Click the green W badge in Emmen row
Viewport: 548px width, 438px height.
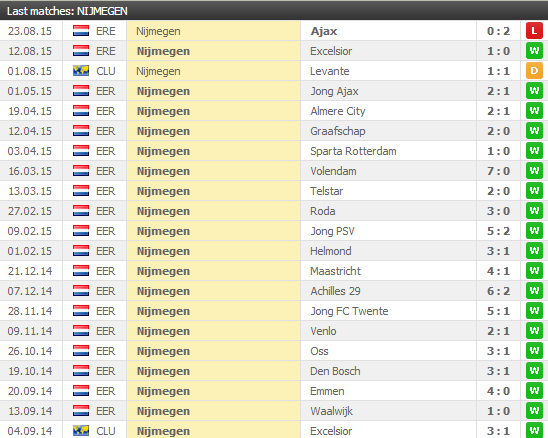click(x=534, y=391)
